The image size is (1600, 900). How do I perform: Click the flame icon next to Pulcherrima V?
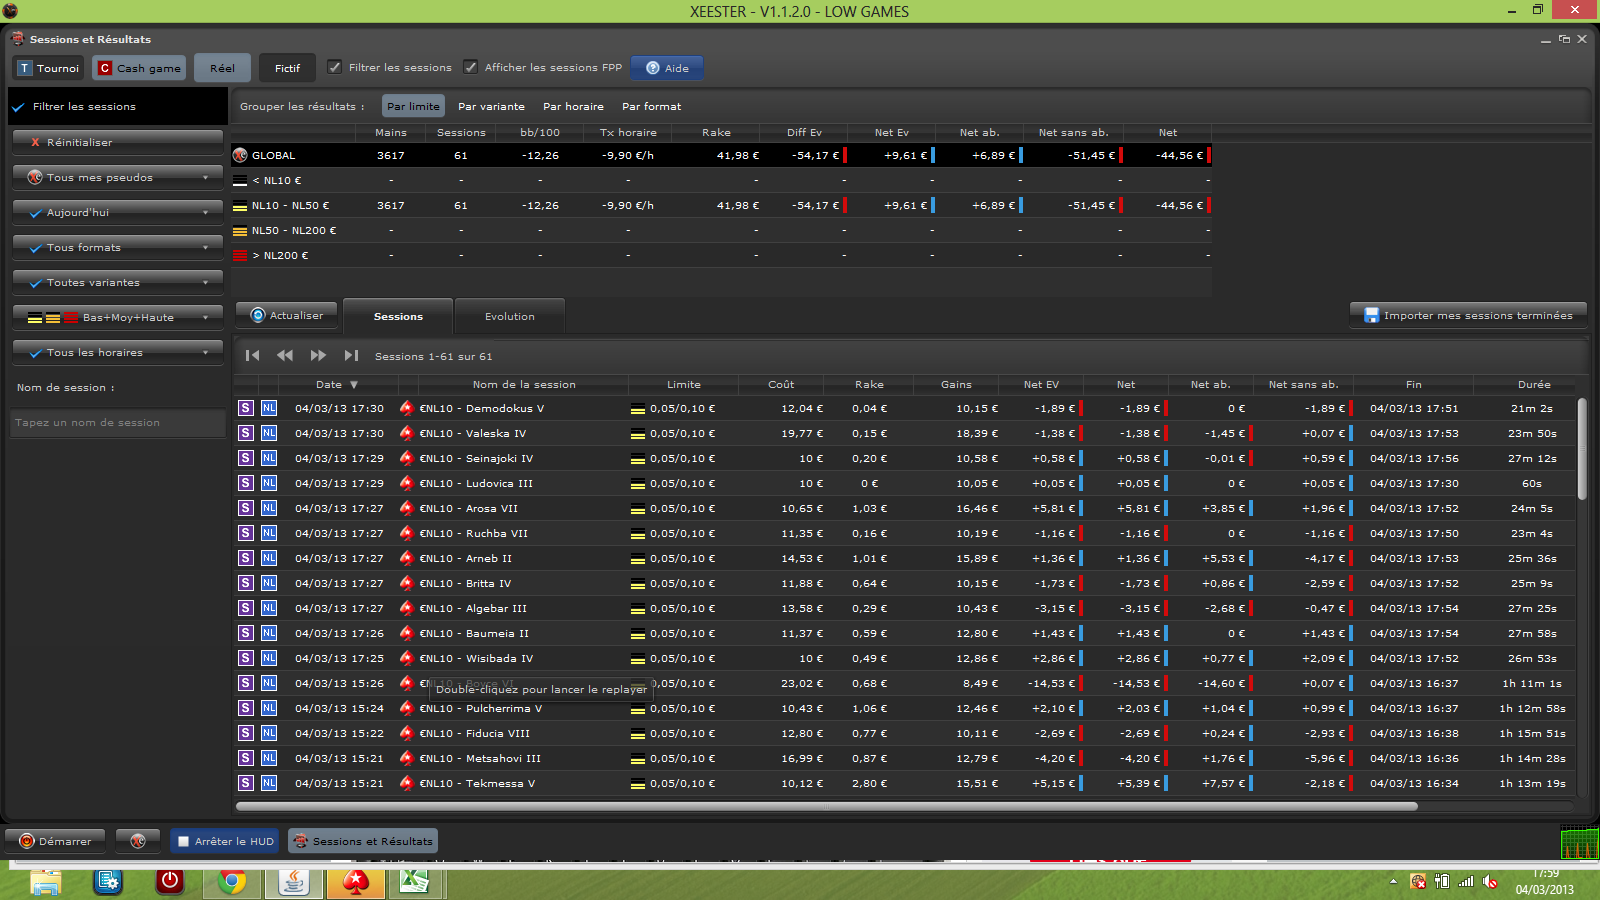point(406,708)
